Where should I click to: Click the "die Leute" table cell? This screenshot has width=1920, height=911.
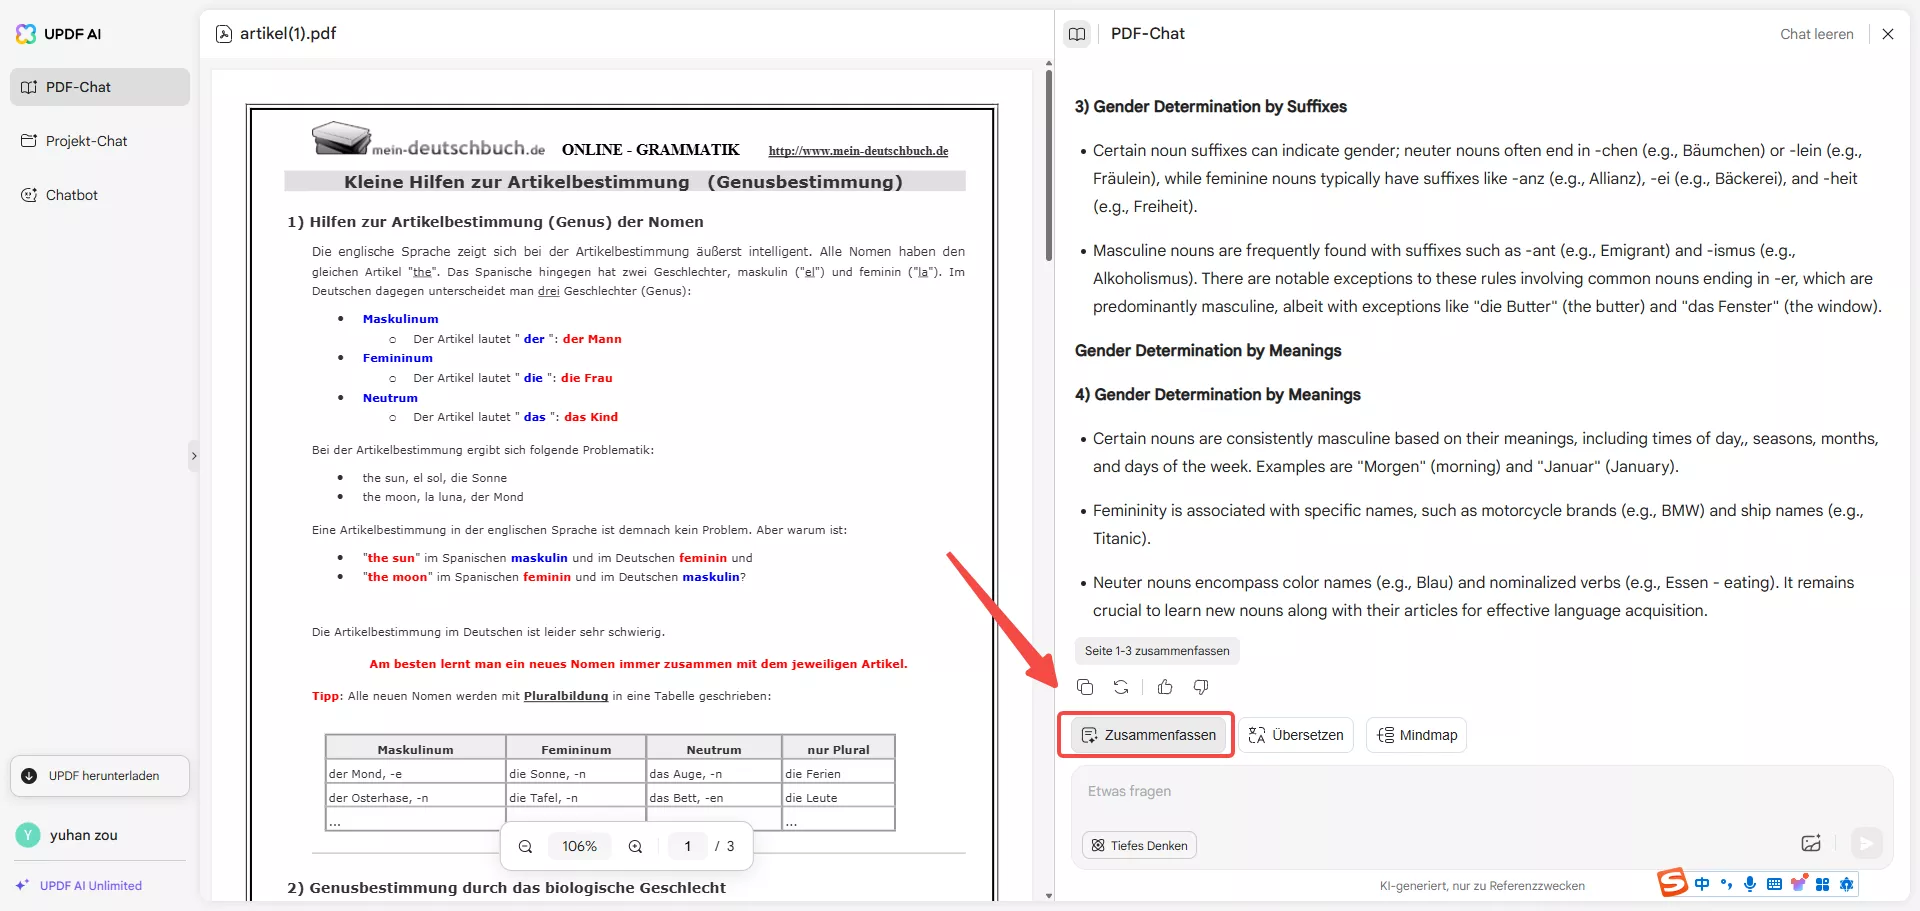pyautogui.click(x=838, y=798)
